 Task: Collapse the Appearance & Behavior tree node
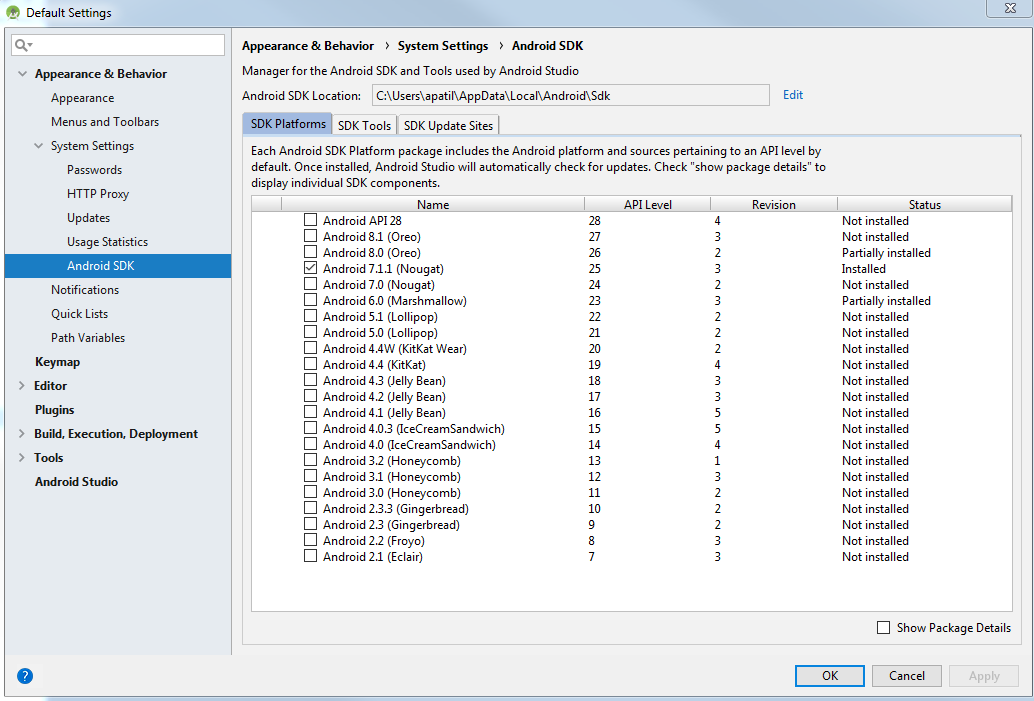pyautogui.click(x=22, y=74)
